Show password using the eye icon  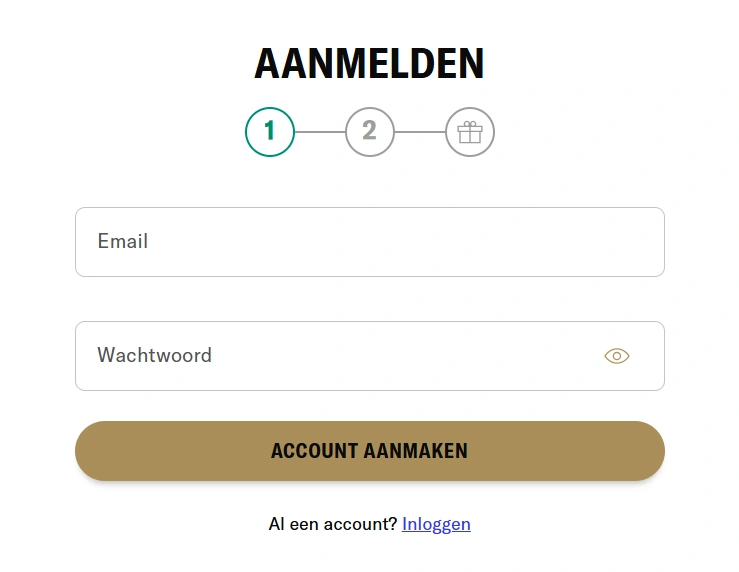tap(617, 356)
